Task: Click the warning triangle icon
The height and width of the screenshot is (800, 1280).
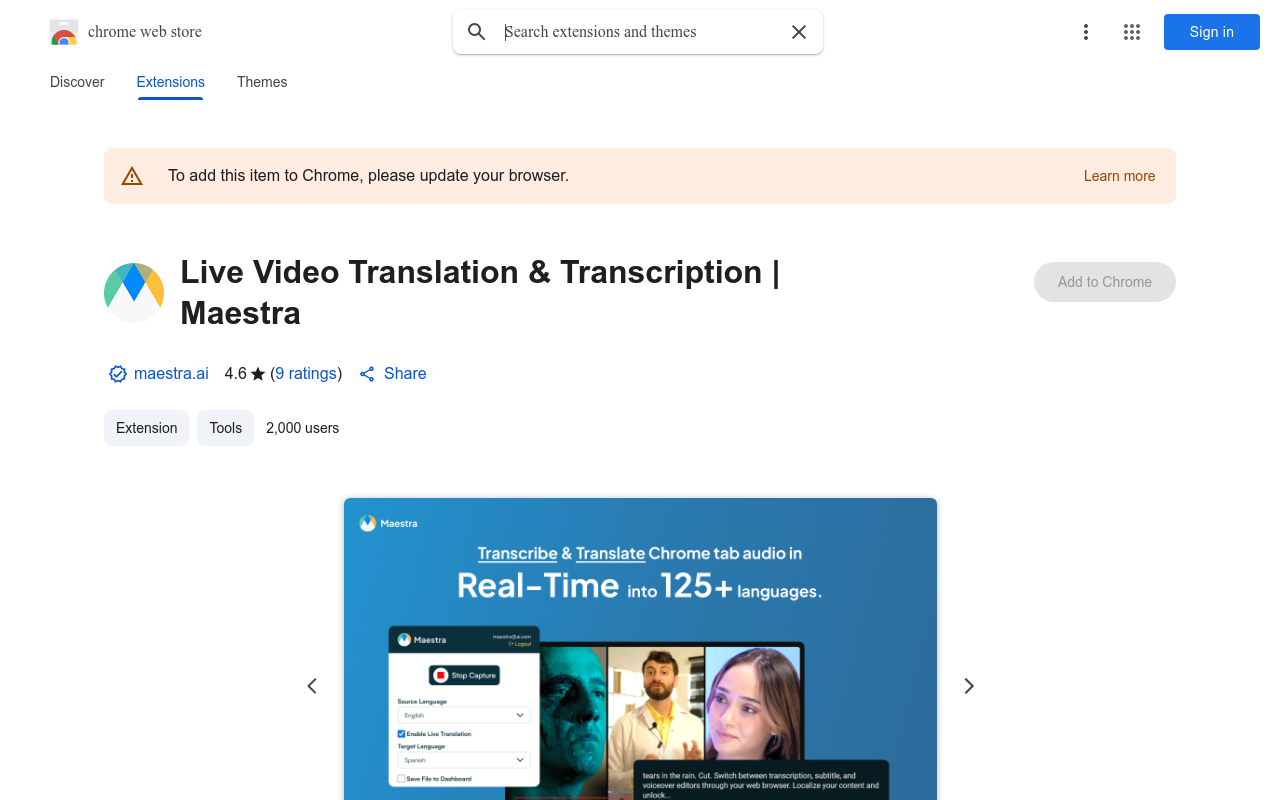Action: (x=132, y=176)
